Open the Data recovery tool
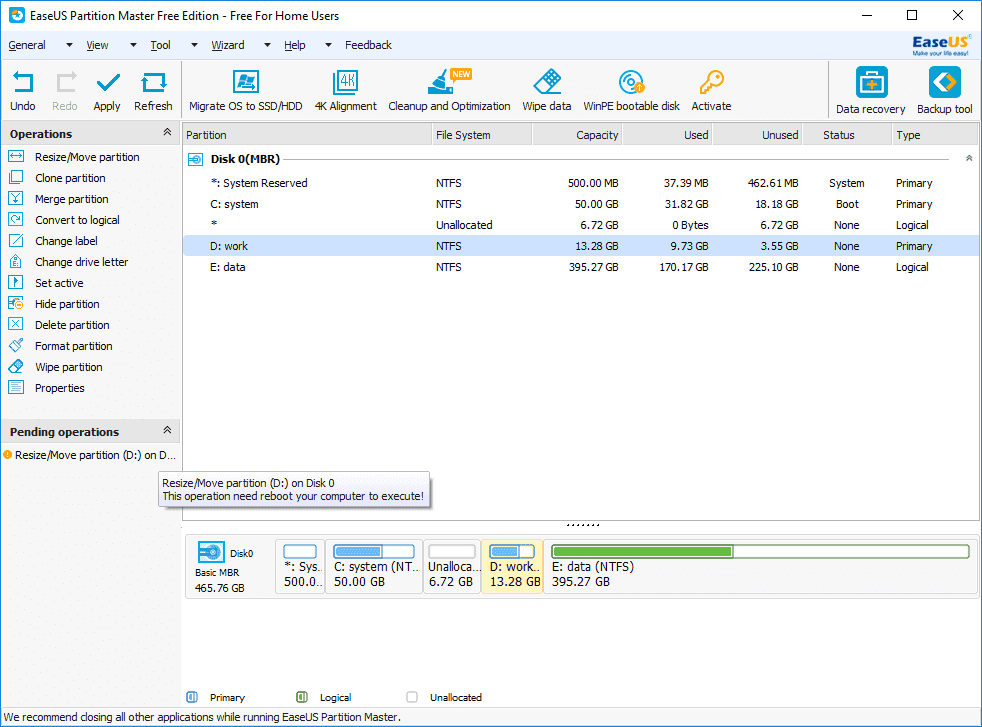 click(x=871, y=82)
